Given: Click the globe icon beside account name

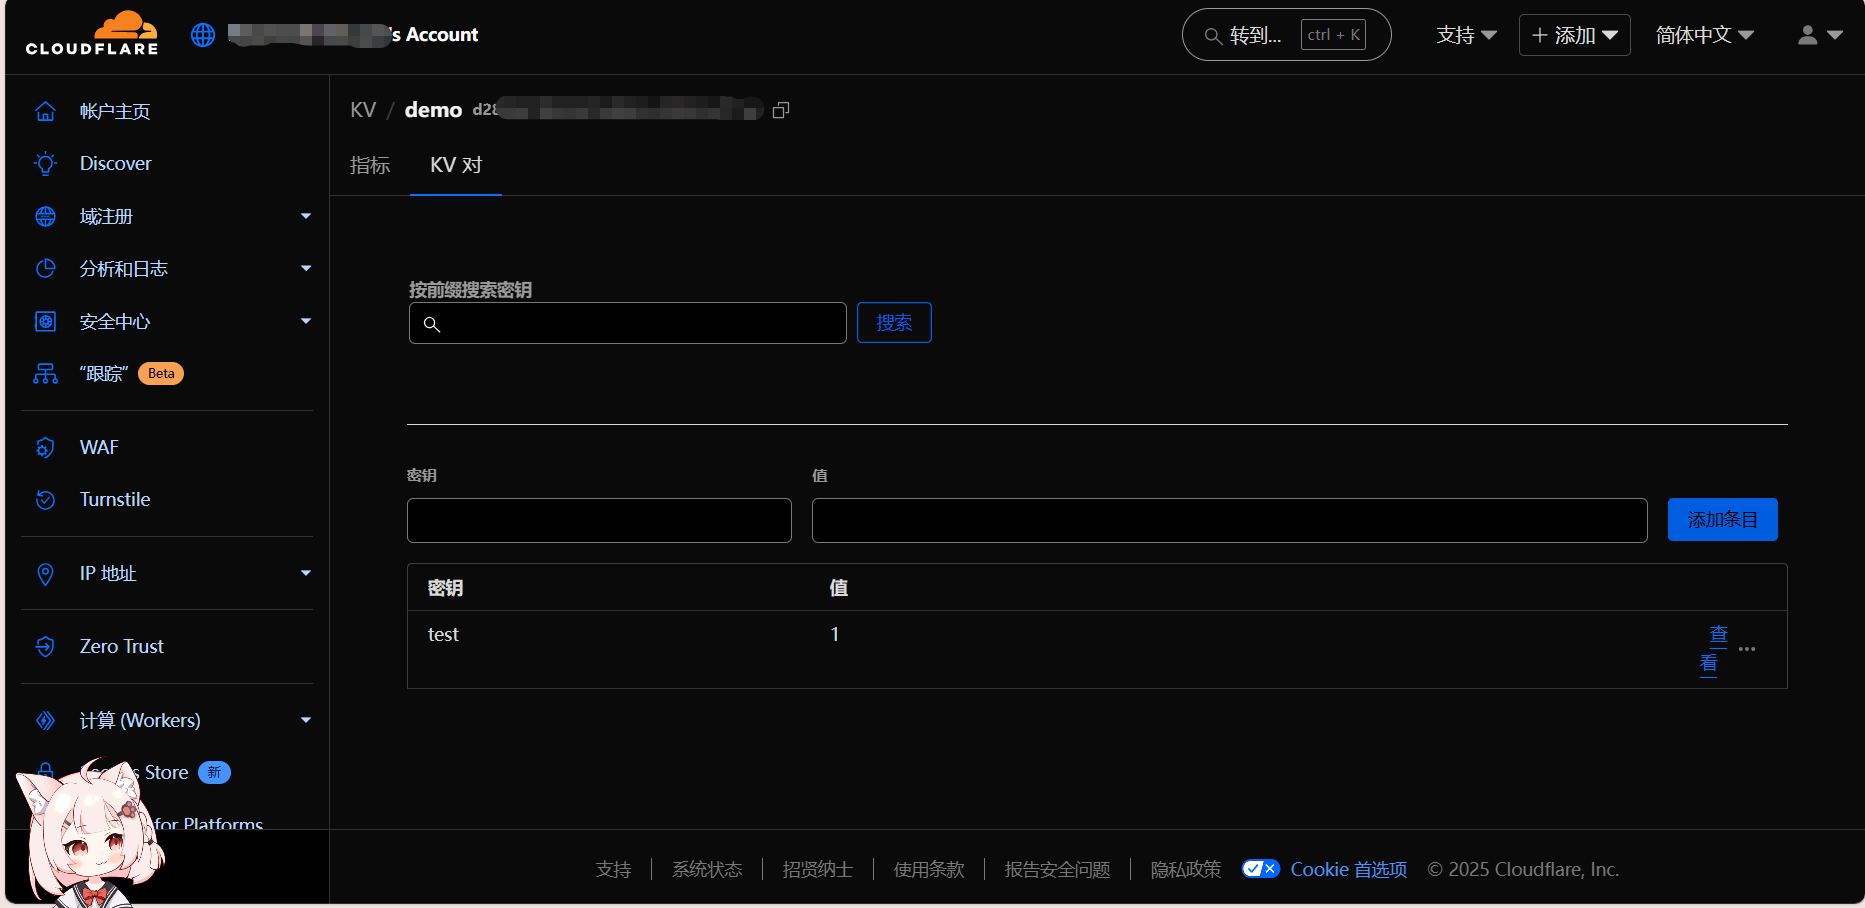Looking at the screenshot, I should [x=203, y=35].
